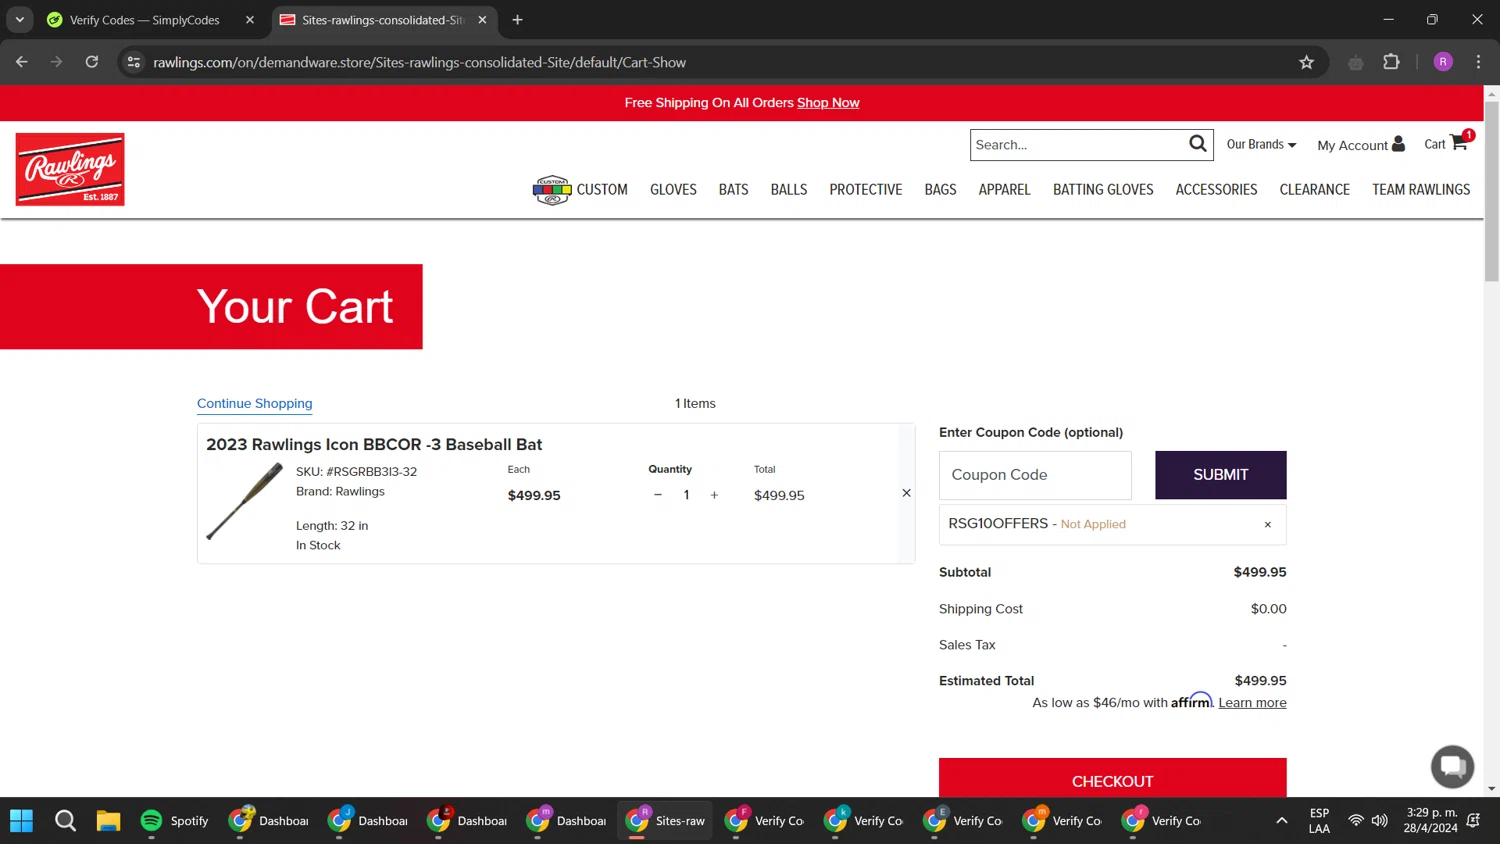This screenshot has height=844, width=1500.
Task: View site information icon in address bar
Action: click(134, 62)
